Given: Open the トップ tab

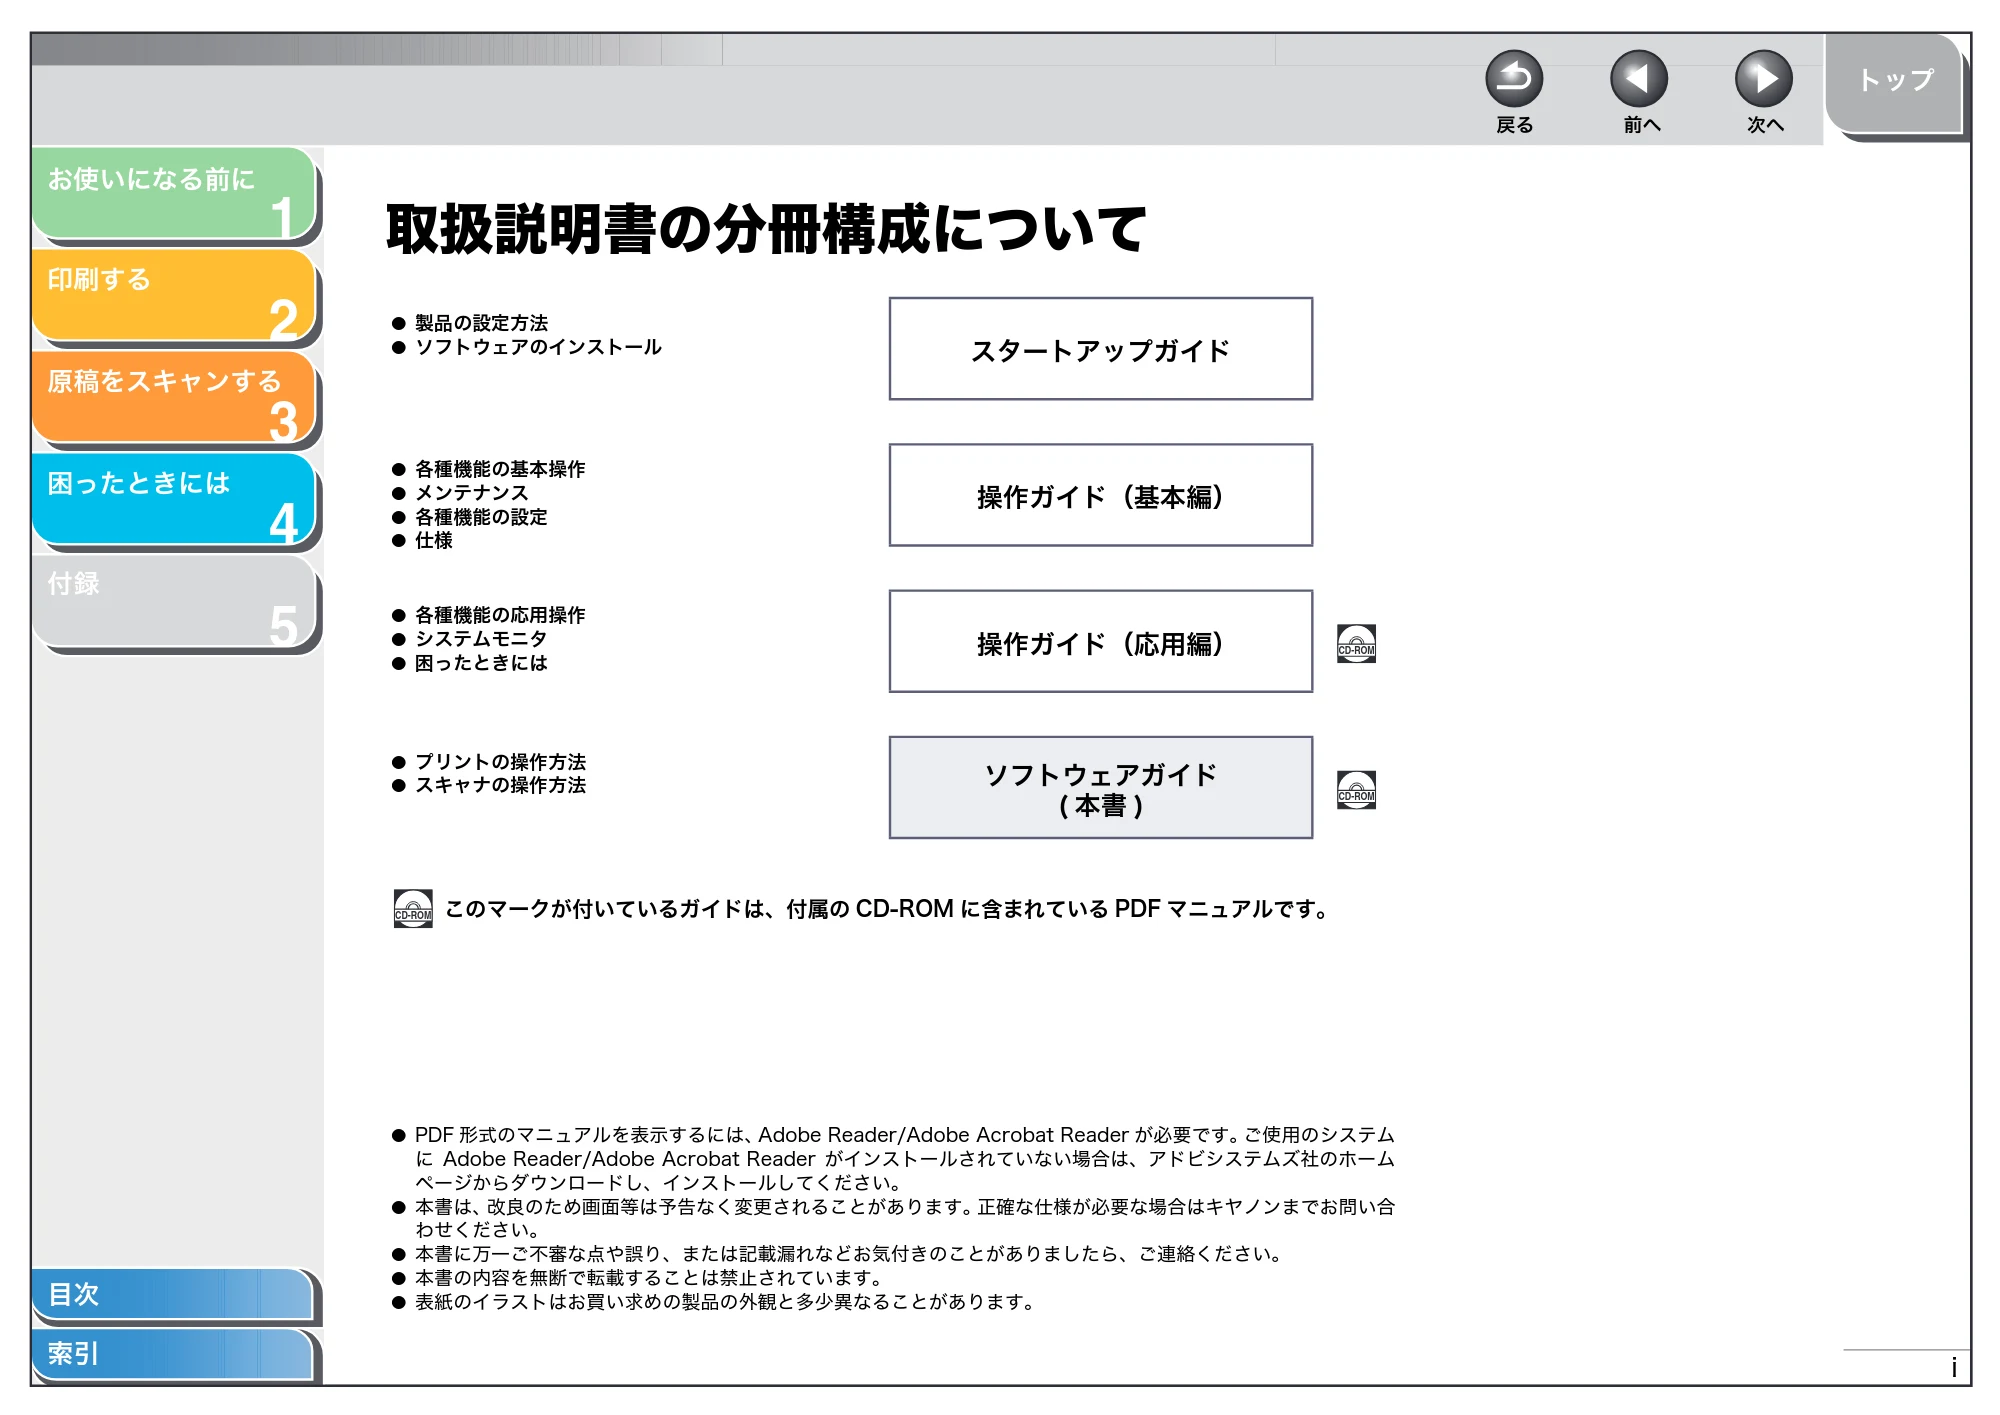Looking at the screenshot, I should (x=1895, y=83).
